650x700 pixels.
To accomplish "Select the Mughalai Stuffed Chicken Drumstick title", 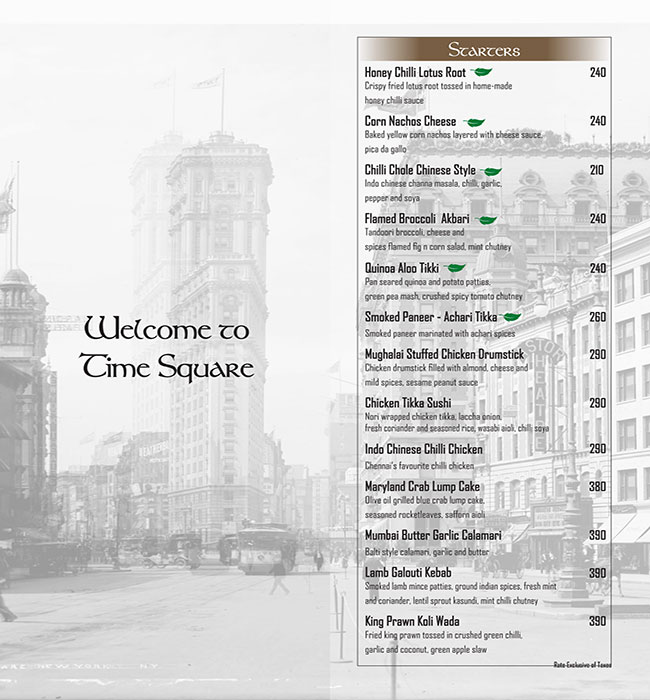I will point(444,355).
